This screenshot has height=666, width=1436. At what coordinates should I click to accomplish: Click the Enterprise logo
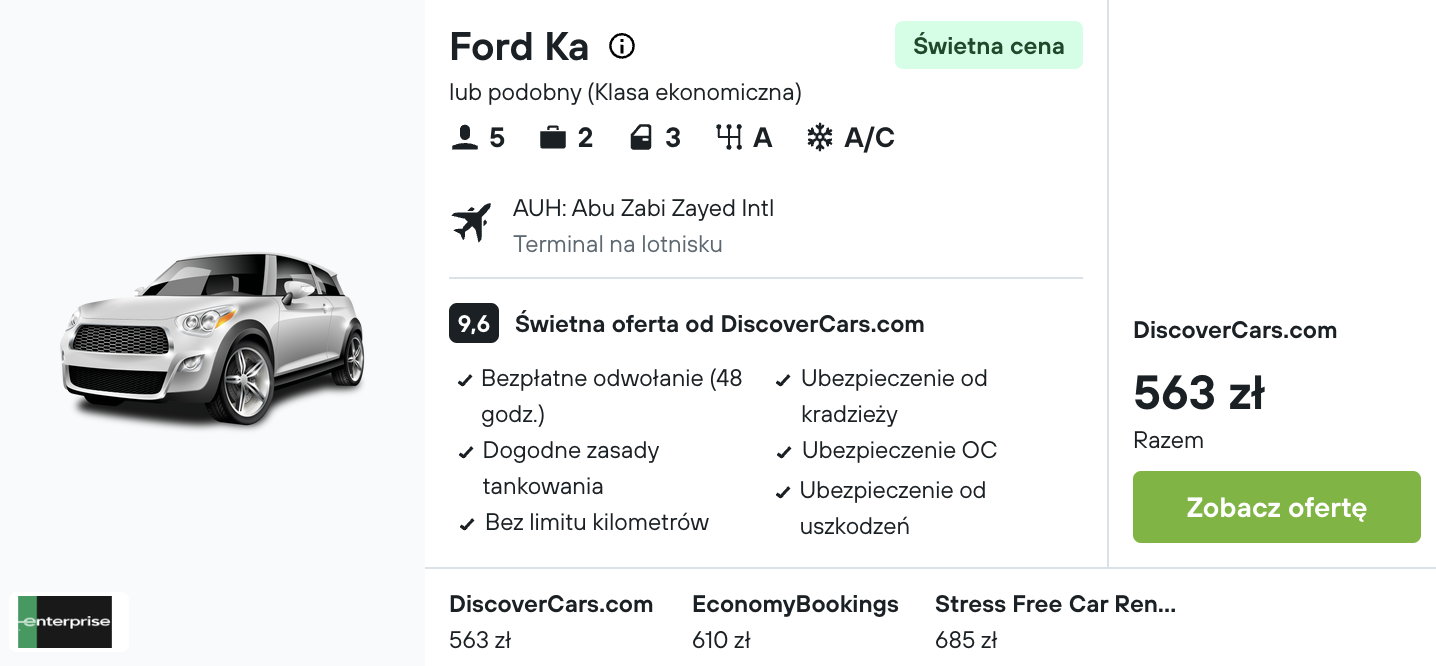[69, 622]
